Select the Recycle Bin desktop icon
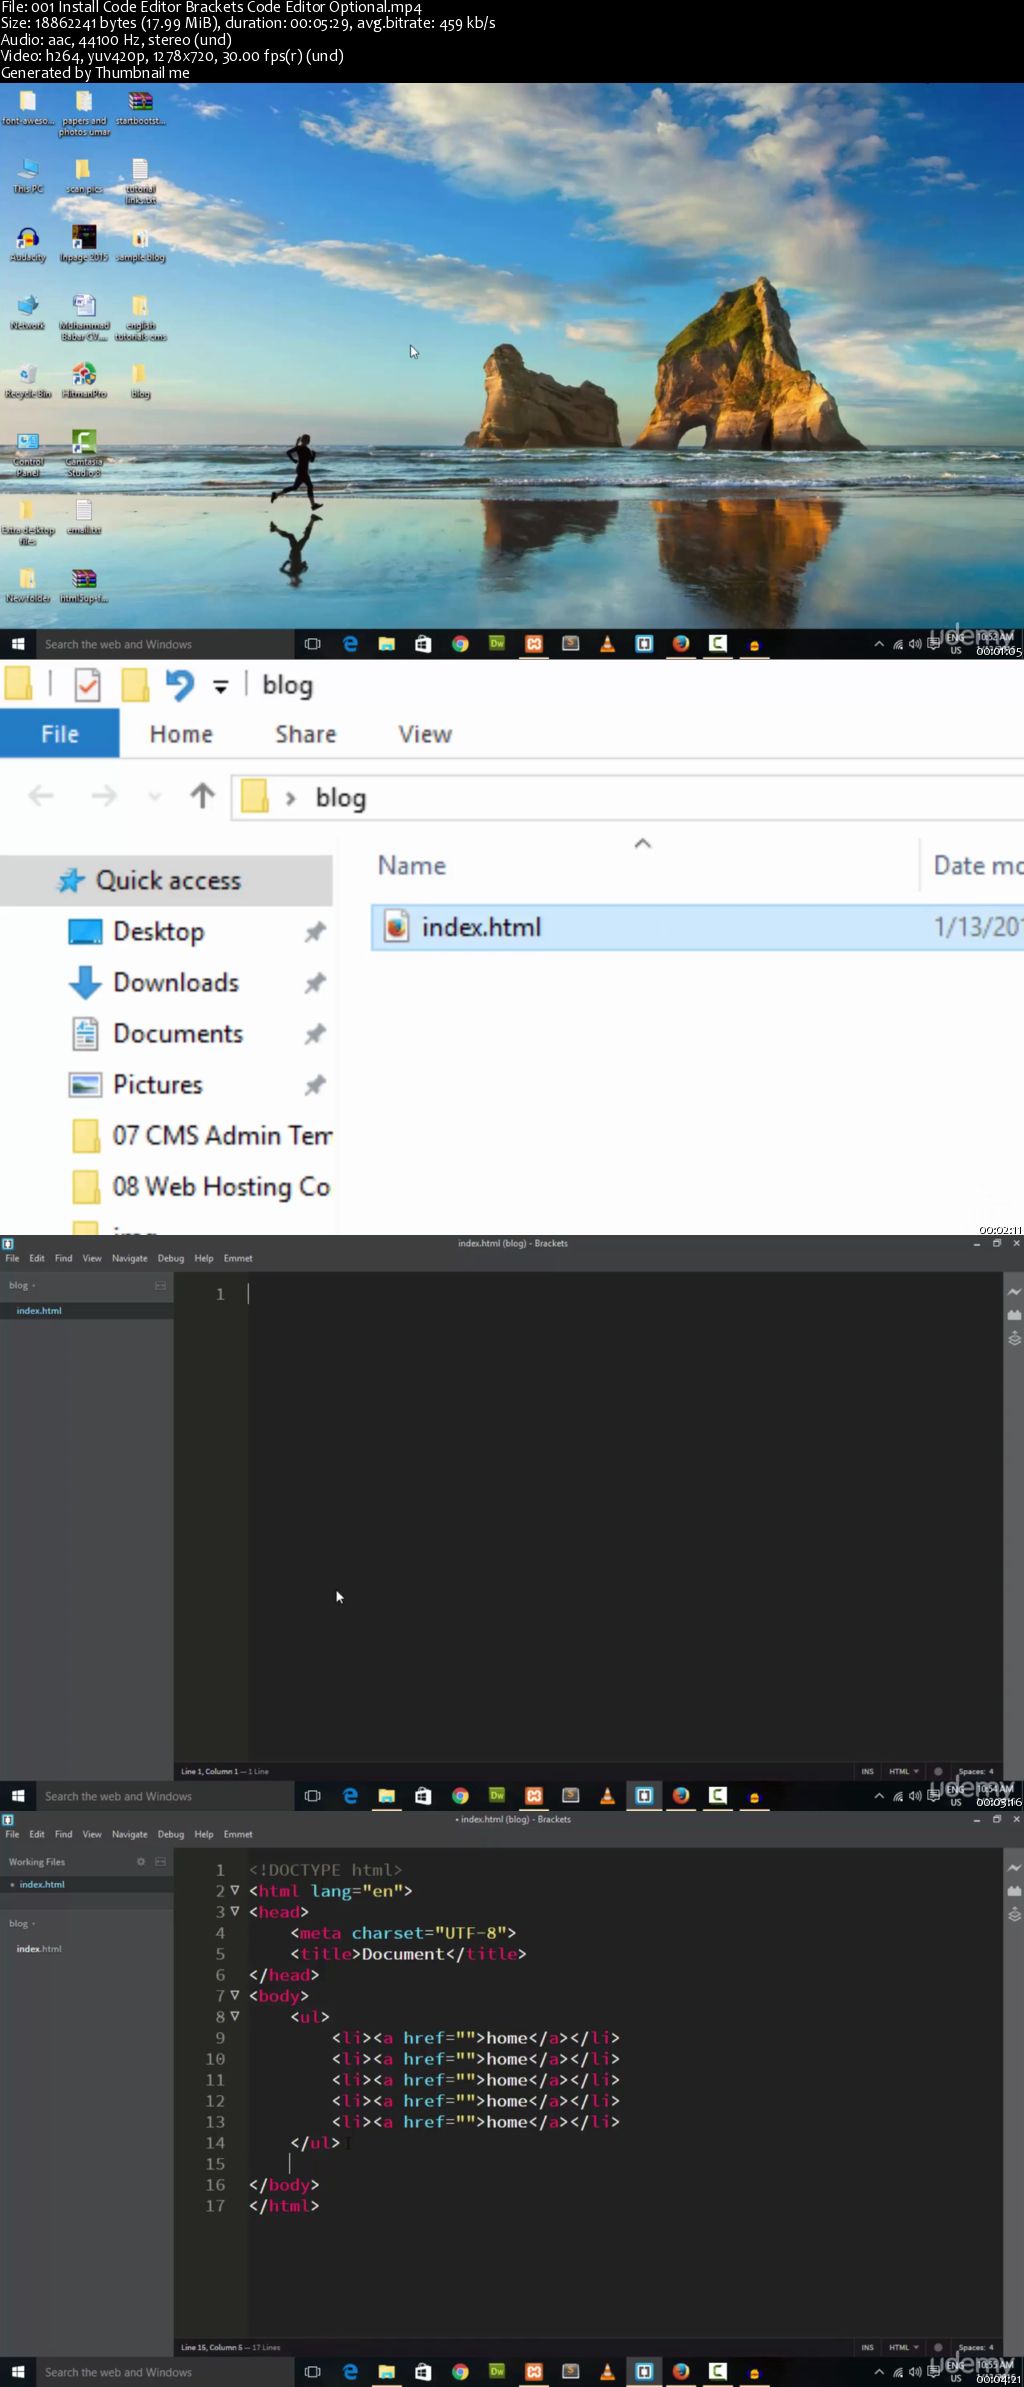The width and height of the screenshot is (1024, 2387). pos(28,381)
